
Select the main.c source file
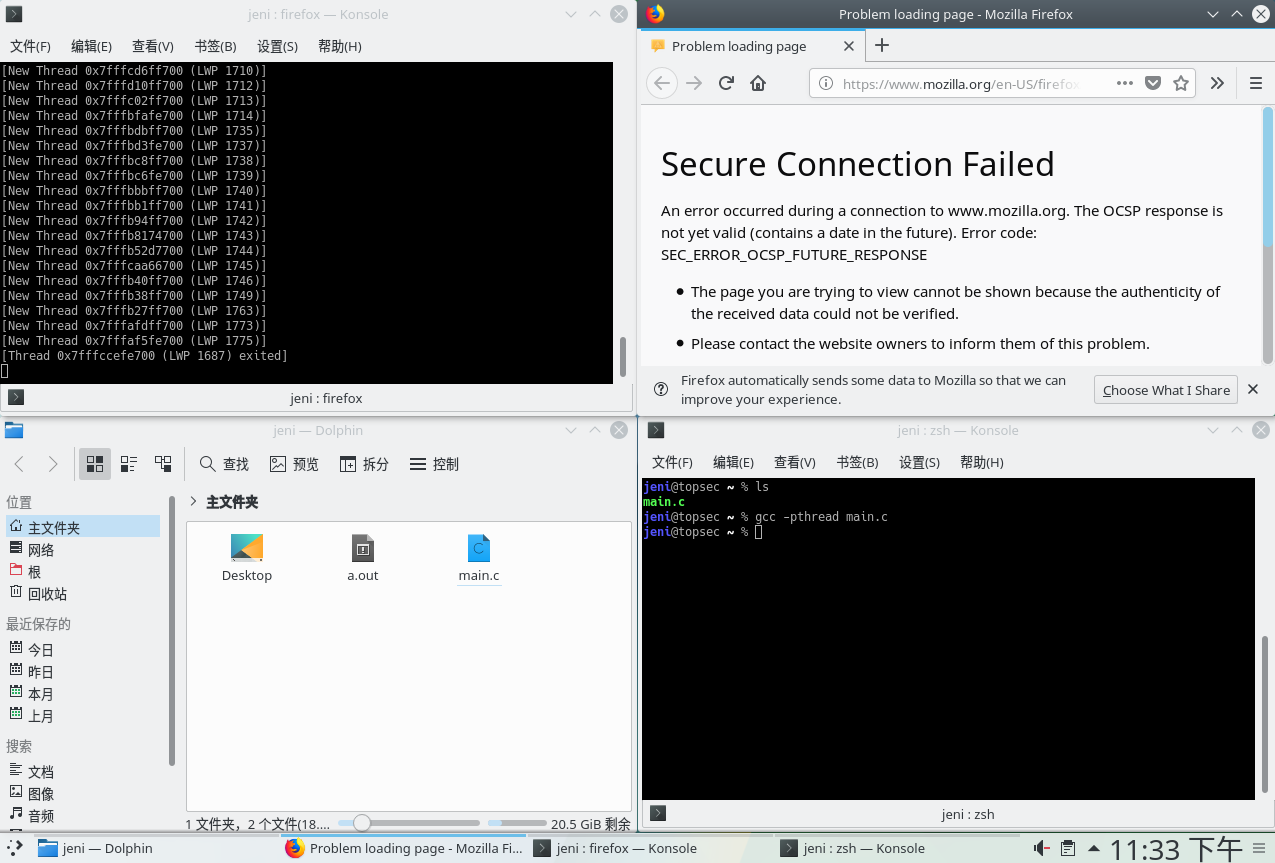pyautogui.click(x=479, y=558)
